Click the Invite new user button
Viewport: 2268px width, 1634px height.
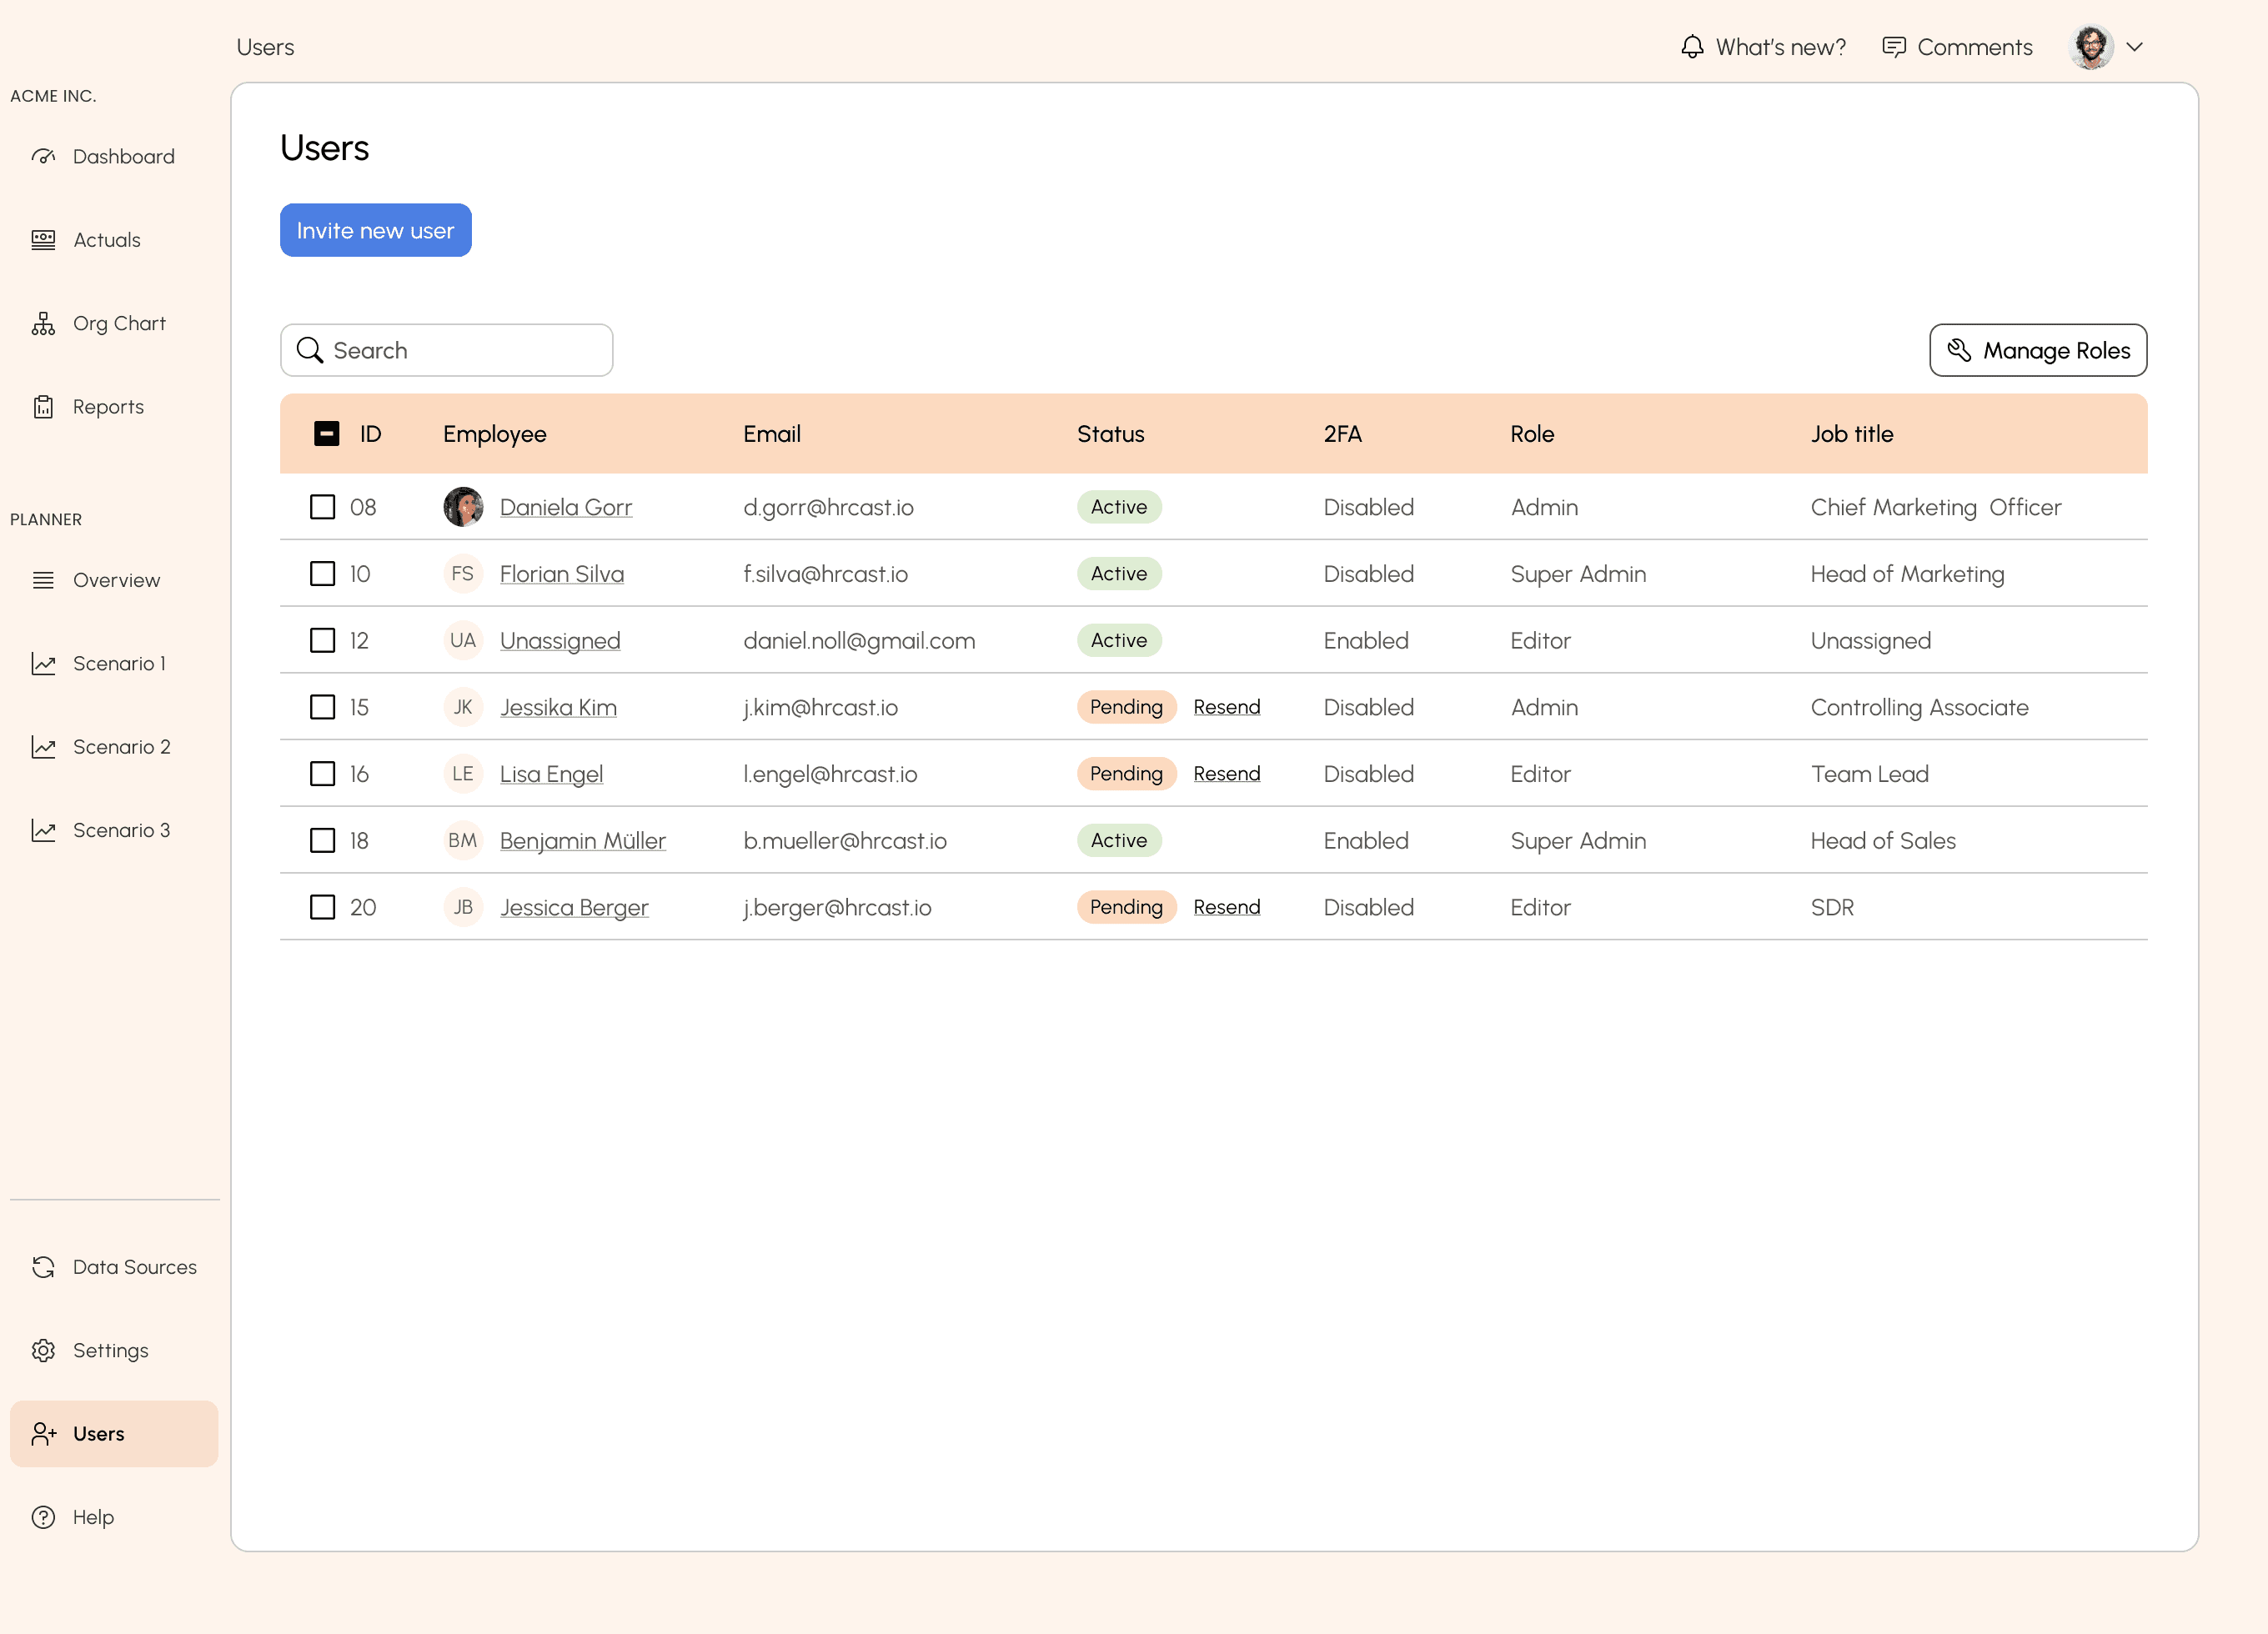tap(375, 230)
